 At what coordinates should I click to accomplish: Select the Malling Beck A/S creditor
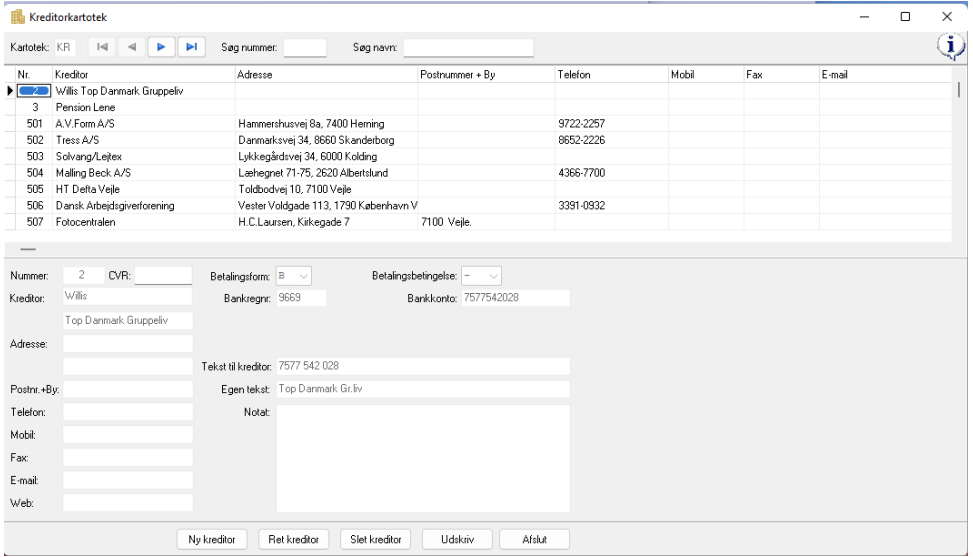tap(478, 172)
